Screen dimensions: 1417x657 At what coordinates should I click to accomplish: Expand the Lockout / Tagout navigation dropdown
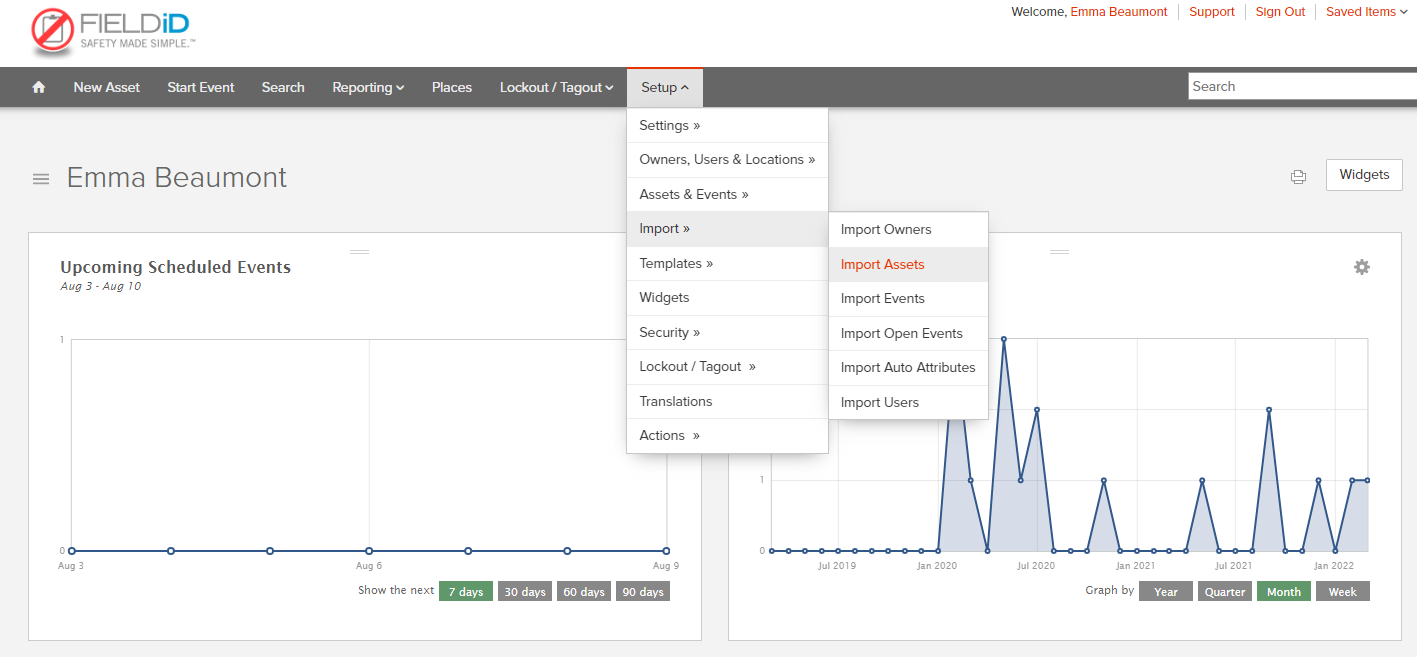coord(556,87)
